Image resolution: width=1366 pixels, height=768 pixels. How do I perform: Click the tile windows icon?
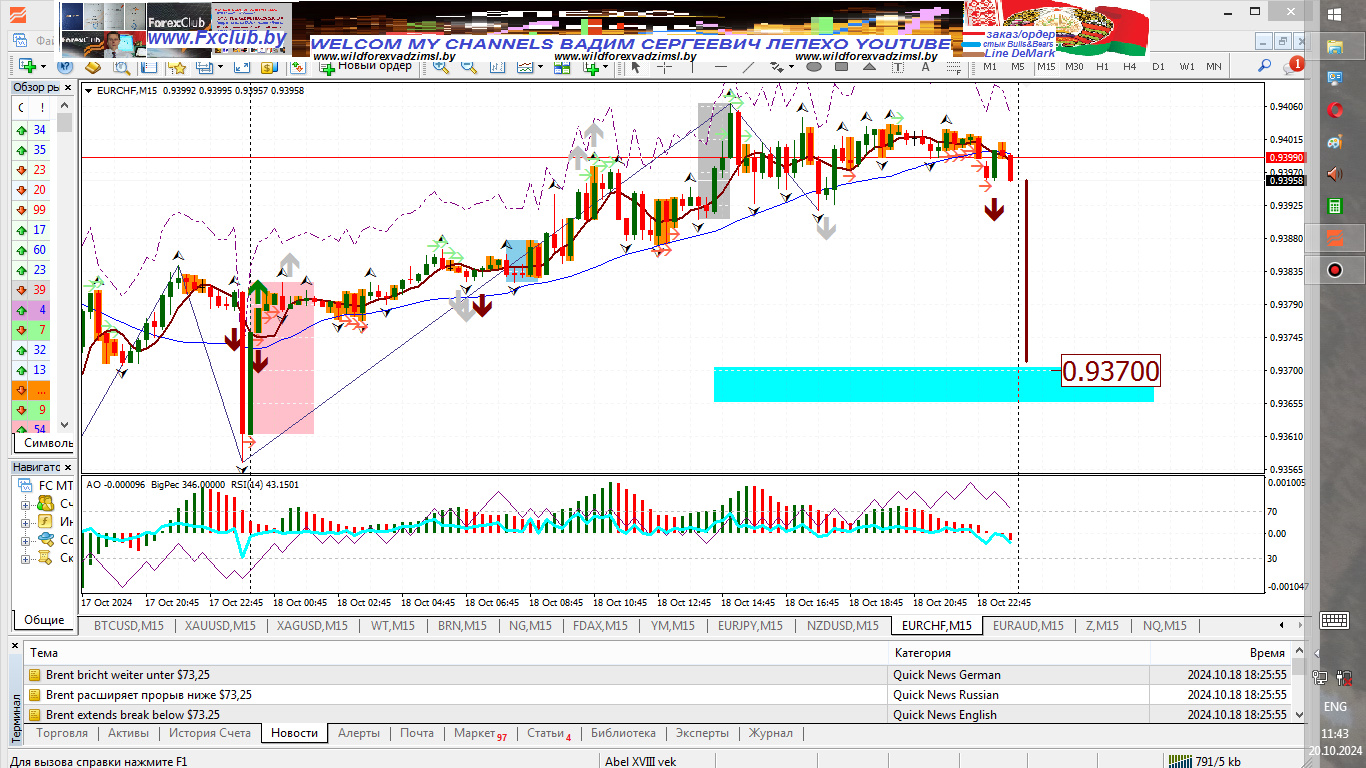[x=562, y=67]
